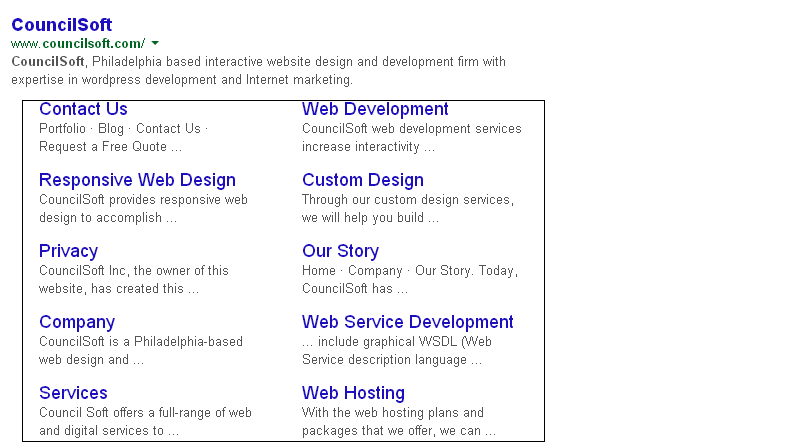Click the 'With the web hosting plans' snippet
The image size is (791, 448).
click(x=398, y=421)
